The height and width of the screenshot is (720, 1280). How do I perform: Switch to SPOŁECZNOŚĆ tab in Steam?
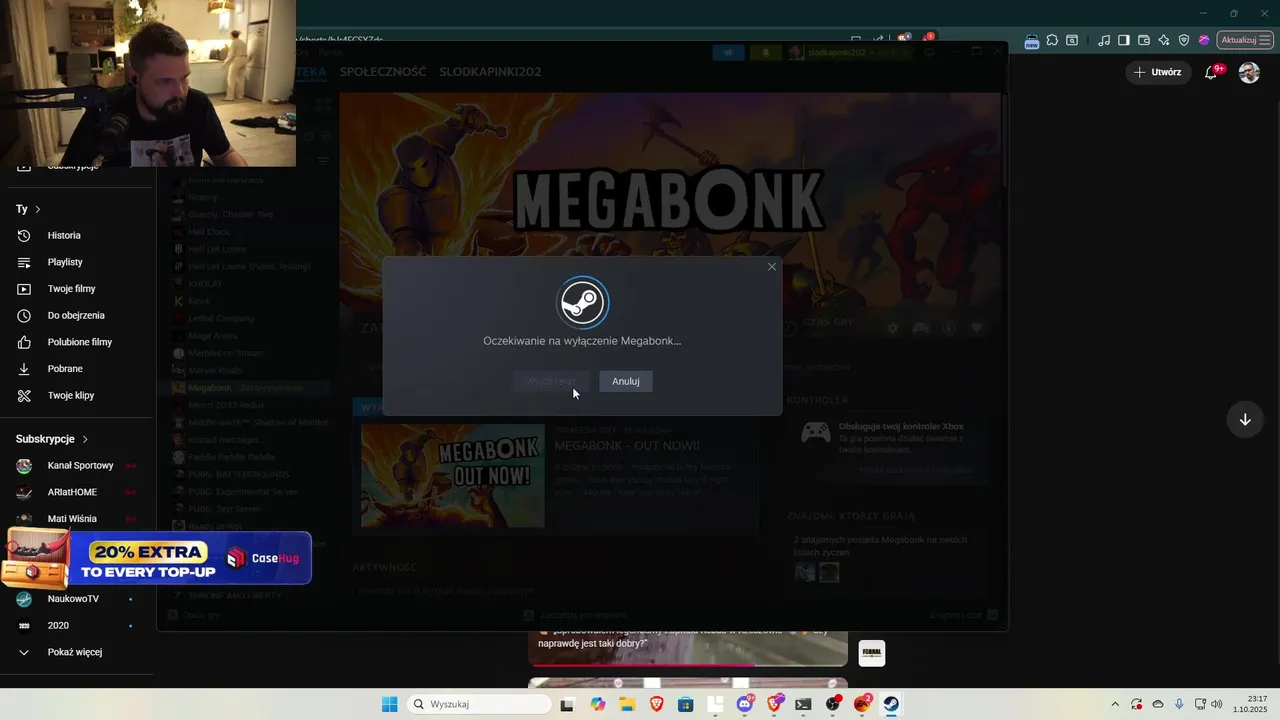point(383,72)
